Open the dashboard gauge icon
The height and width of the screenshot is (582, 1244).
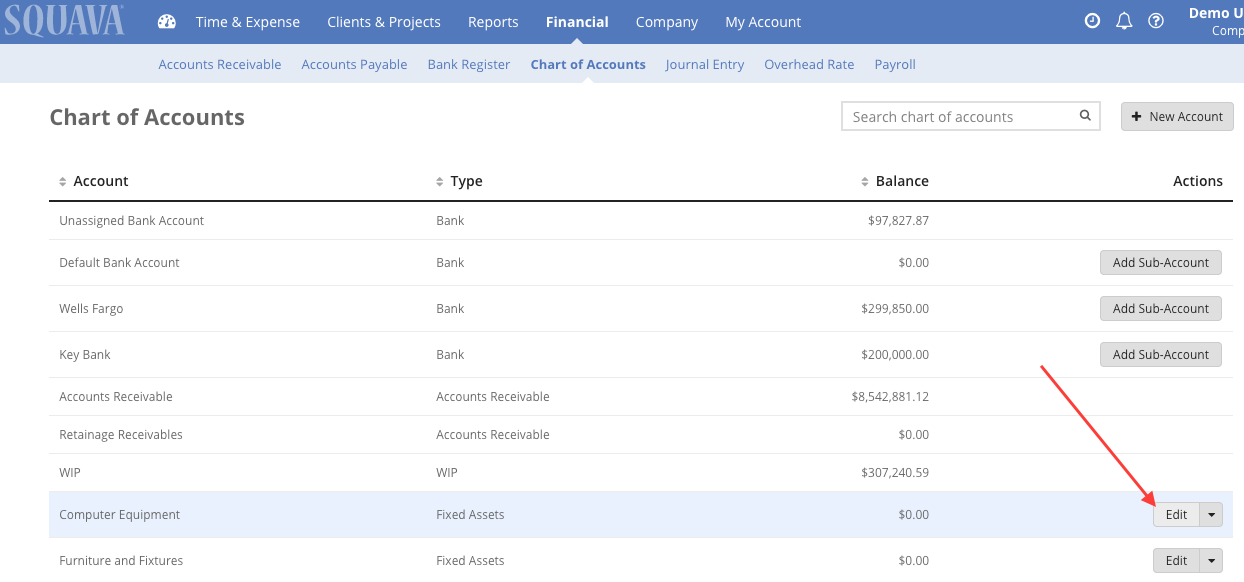click(166, 21)
